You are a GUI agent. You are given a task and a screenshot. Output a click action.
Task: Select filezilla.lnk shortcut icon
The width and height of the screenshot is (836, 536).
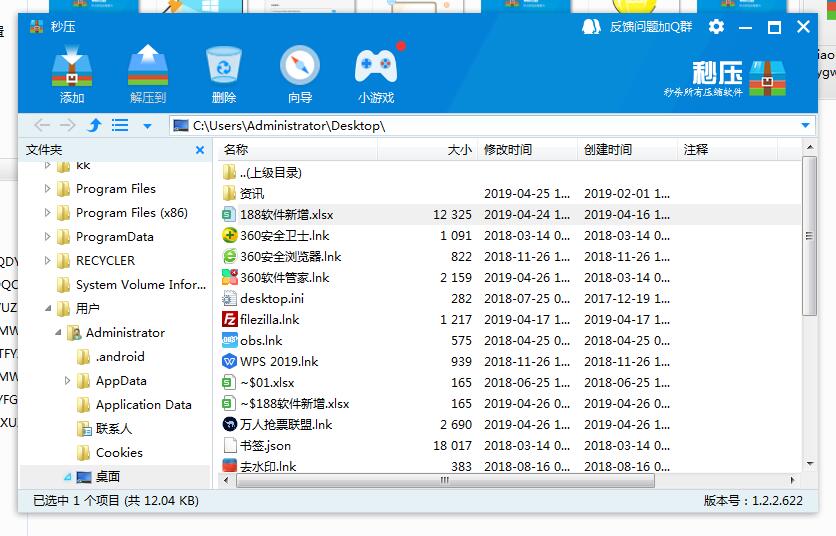[229, 319]
